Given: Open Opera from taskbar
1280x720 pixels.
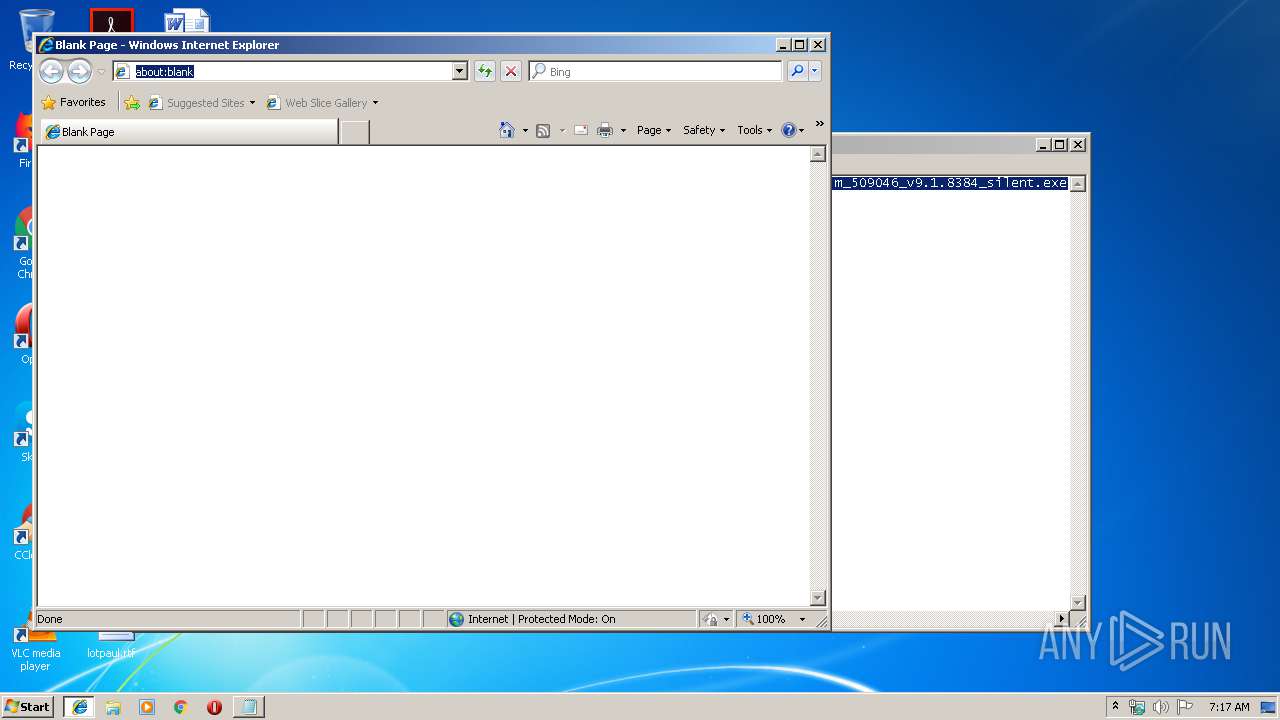Looking at the screenshot, I should 214,706.
